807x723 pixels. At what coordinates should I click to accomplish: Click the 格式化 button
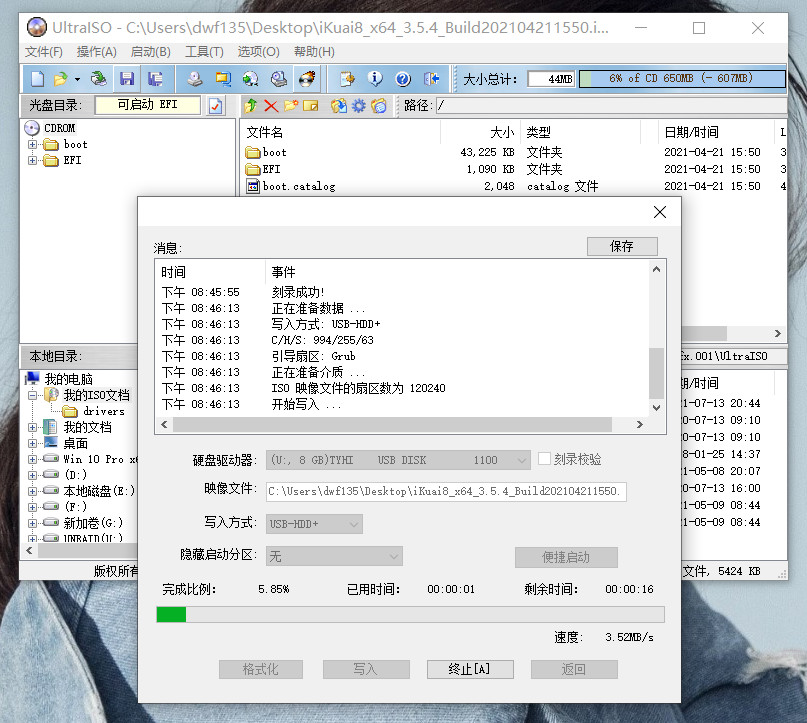pyautogui.click(x=261, y=669)
